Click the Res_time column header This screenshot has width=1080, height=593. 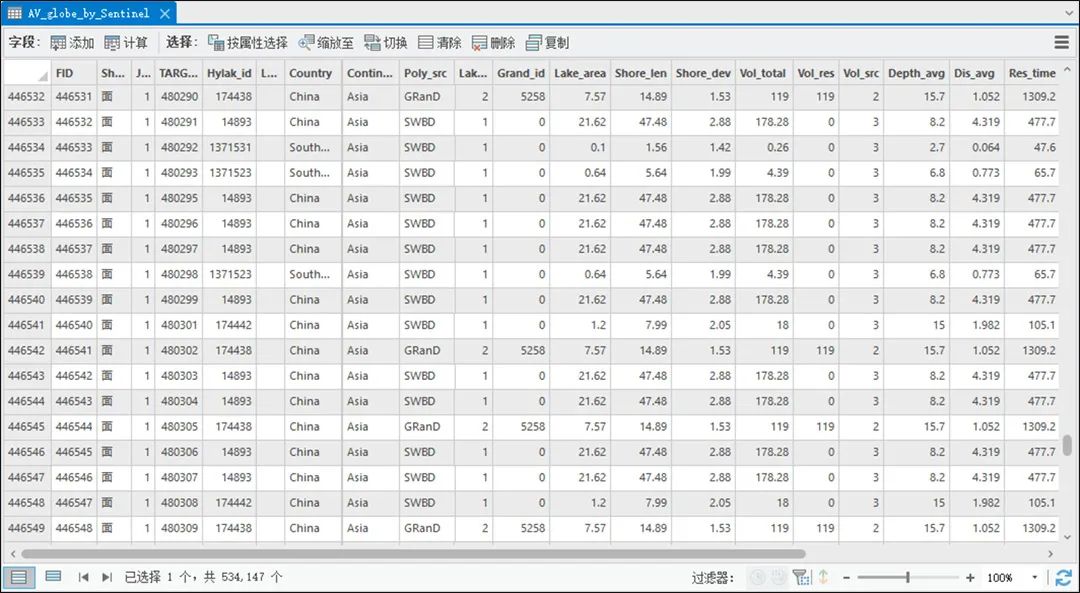[x=1032, y=73]
